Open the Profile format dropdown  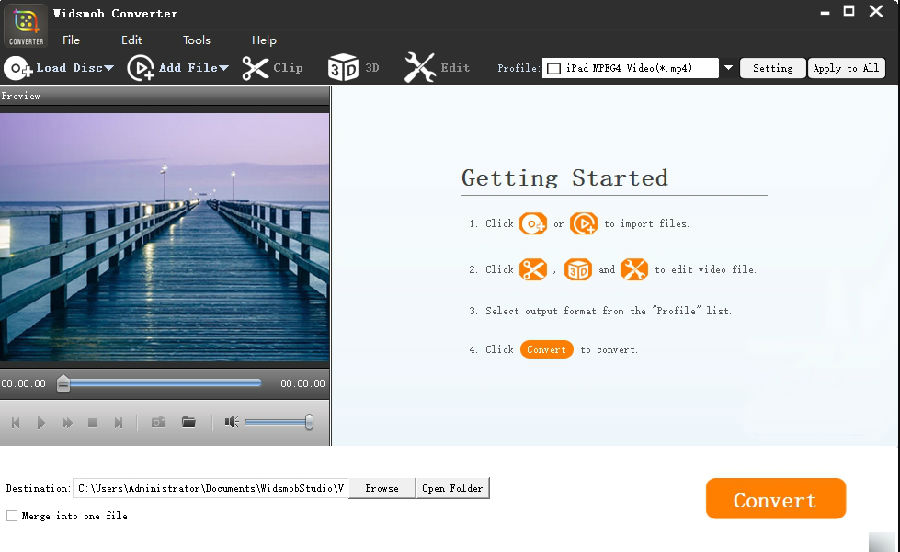(x=728, y=68)
